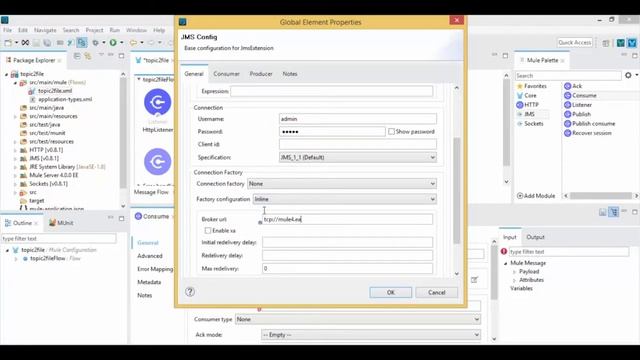Click the Quick Access field
The height and width of the screenshot is (360, 640).
[574, 42]
